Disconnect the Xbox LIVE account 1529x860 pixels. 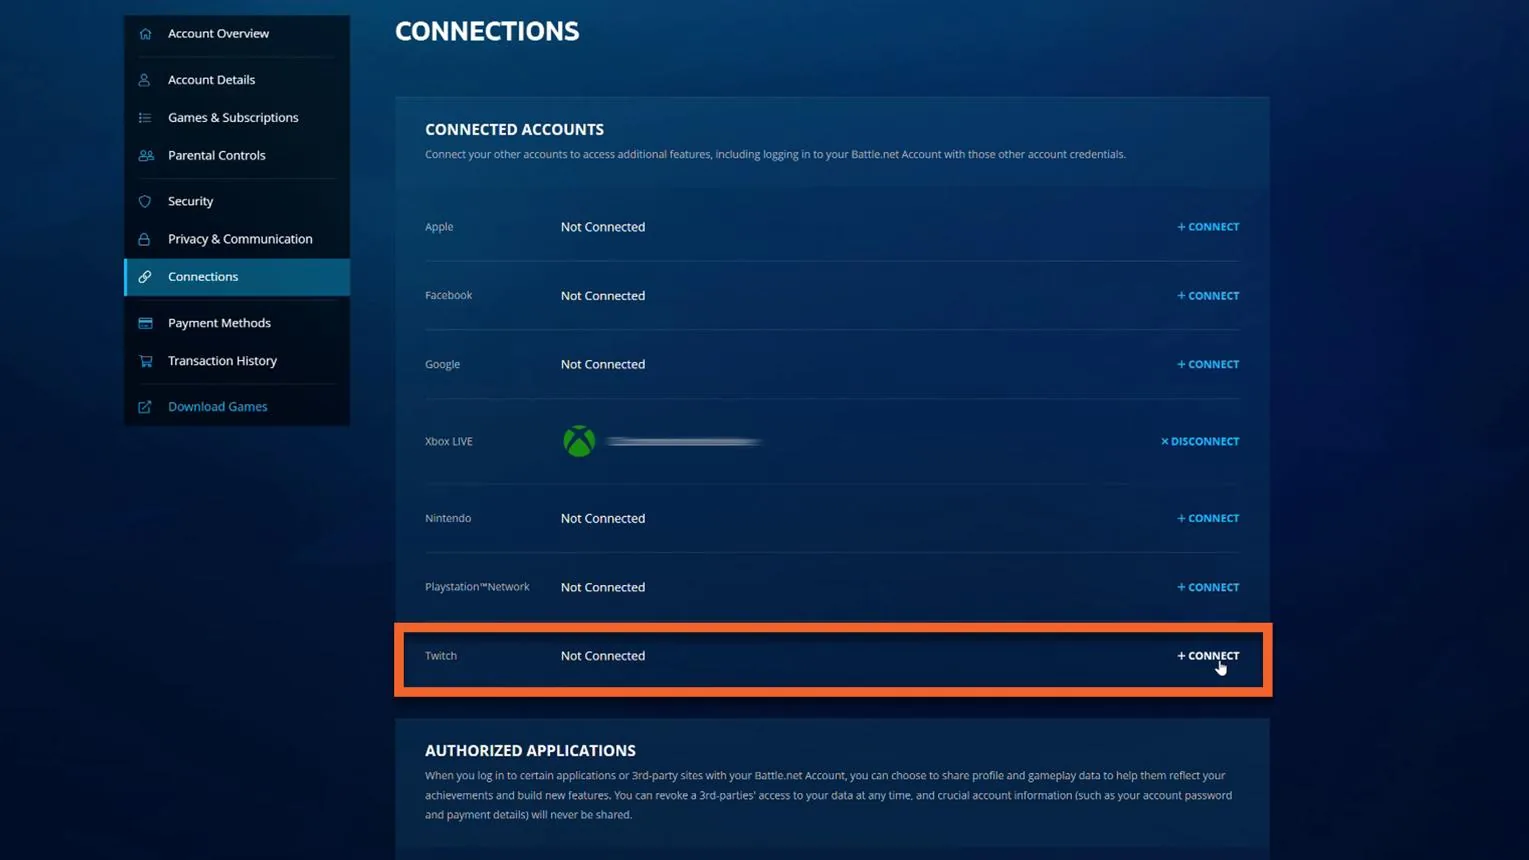pyautogui.click(x=1200, y=442)
